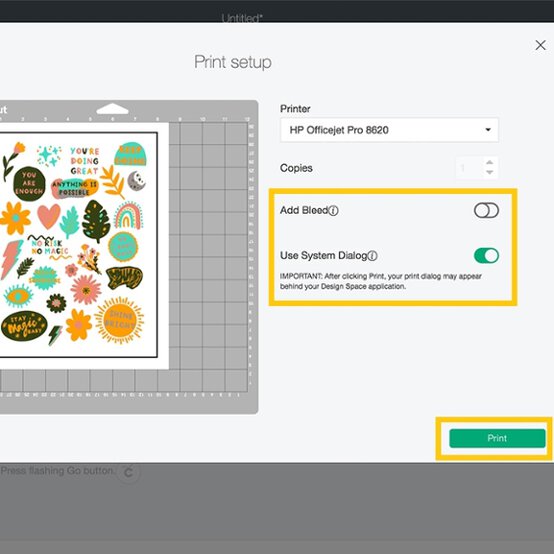
Task: Close the Print setup dialog
Action: (x=540, y=45)
